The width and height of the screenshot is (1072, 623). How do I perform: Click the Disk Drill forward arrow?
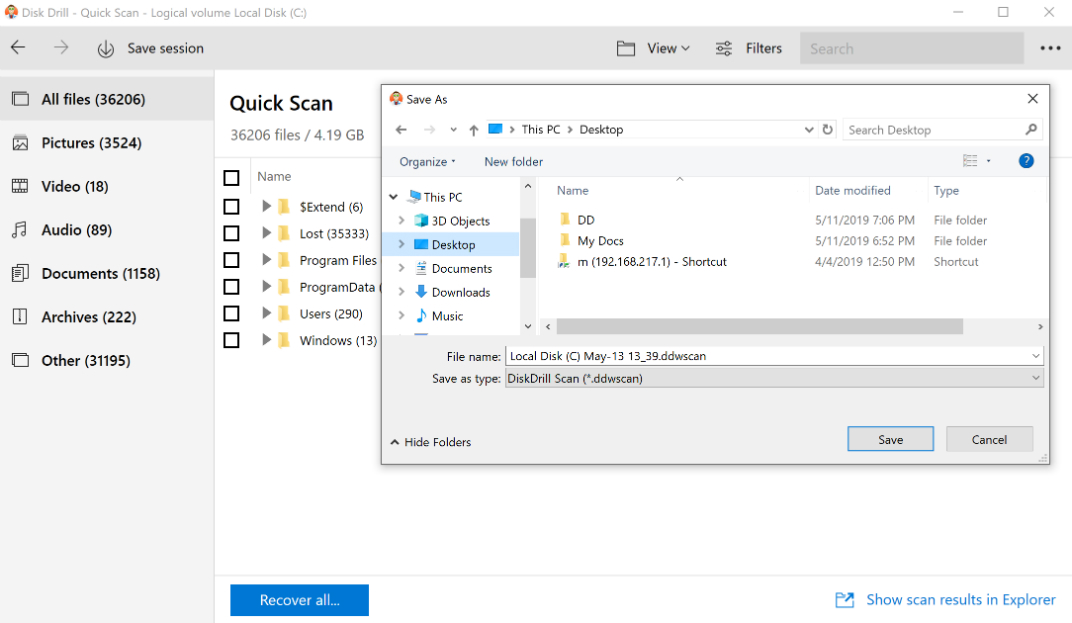coord(62,48)
